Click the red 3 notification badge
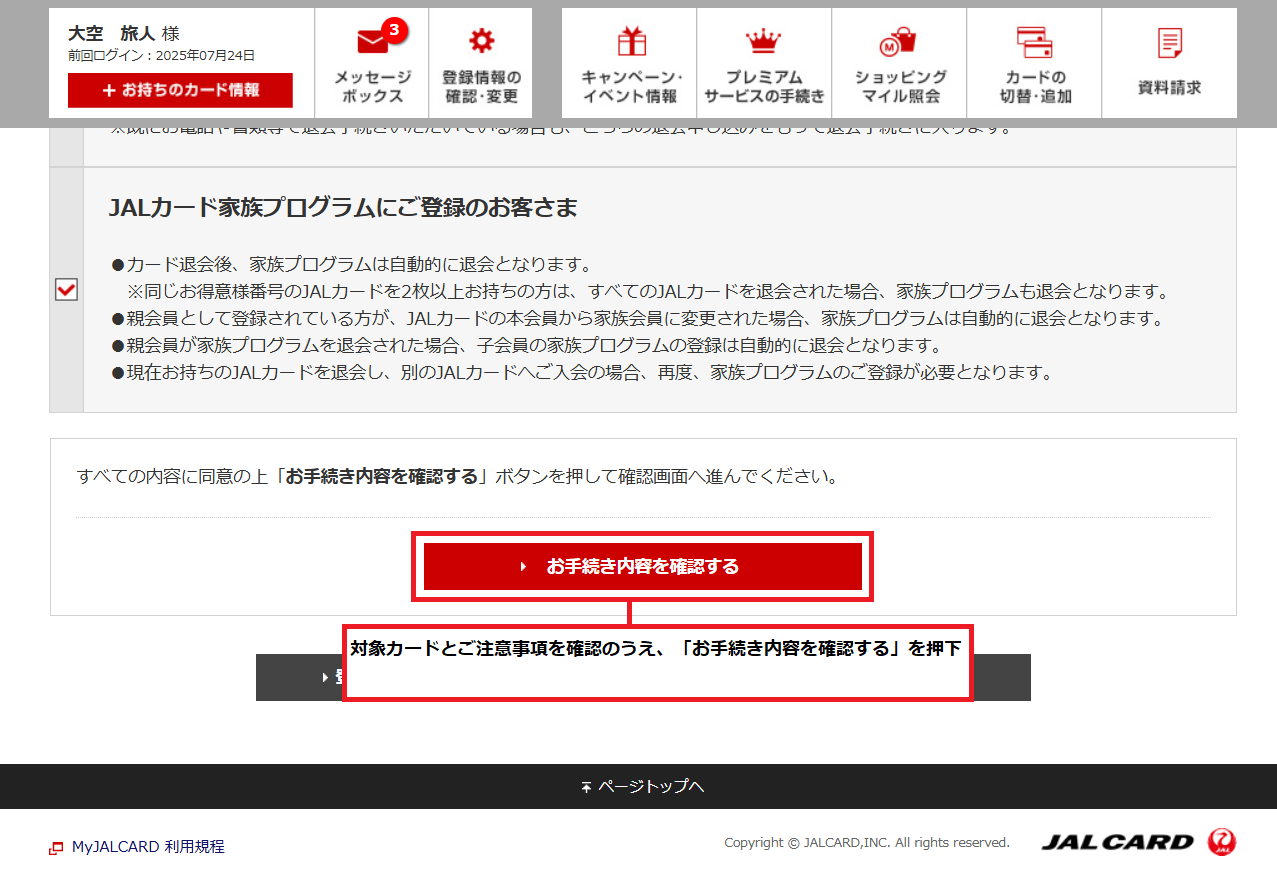The width and height of the screenshot is (1277, 870). 394,31
